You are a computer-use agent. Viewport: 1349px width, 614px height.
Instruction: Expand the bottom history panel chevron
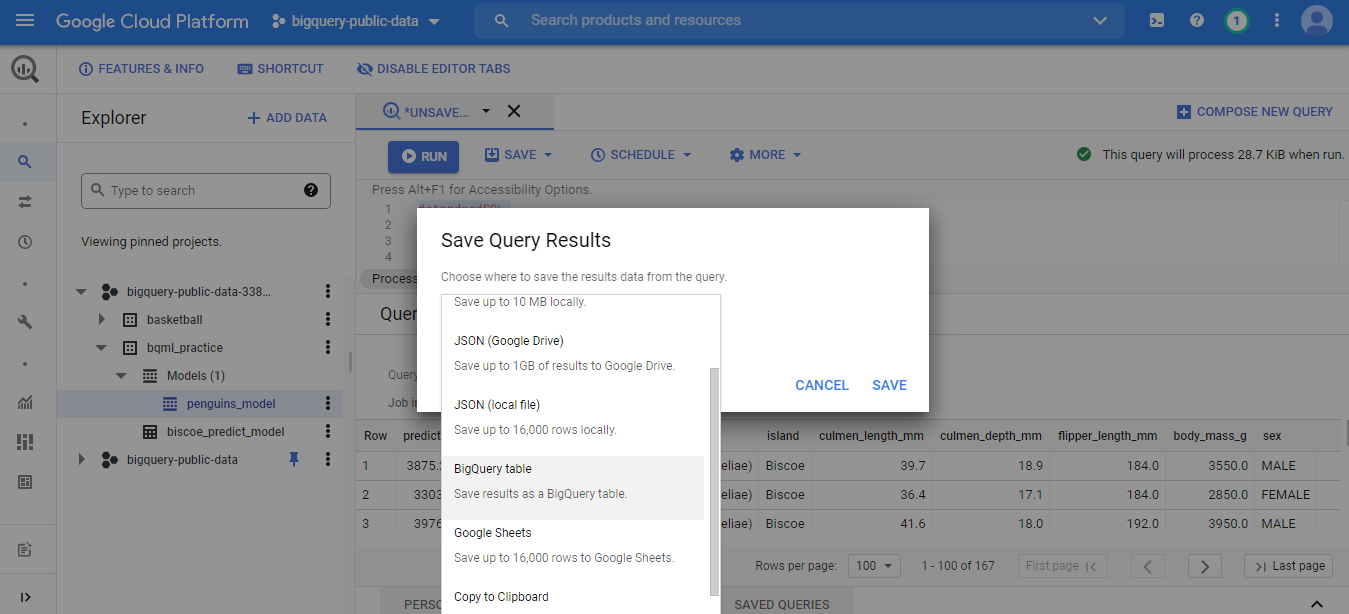(1317, 603)
